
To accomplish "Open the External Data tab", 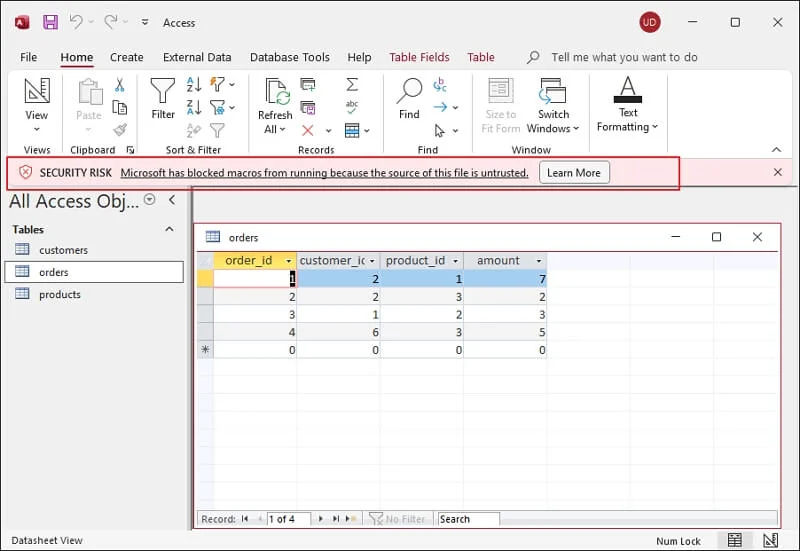I will [197, 57].
